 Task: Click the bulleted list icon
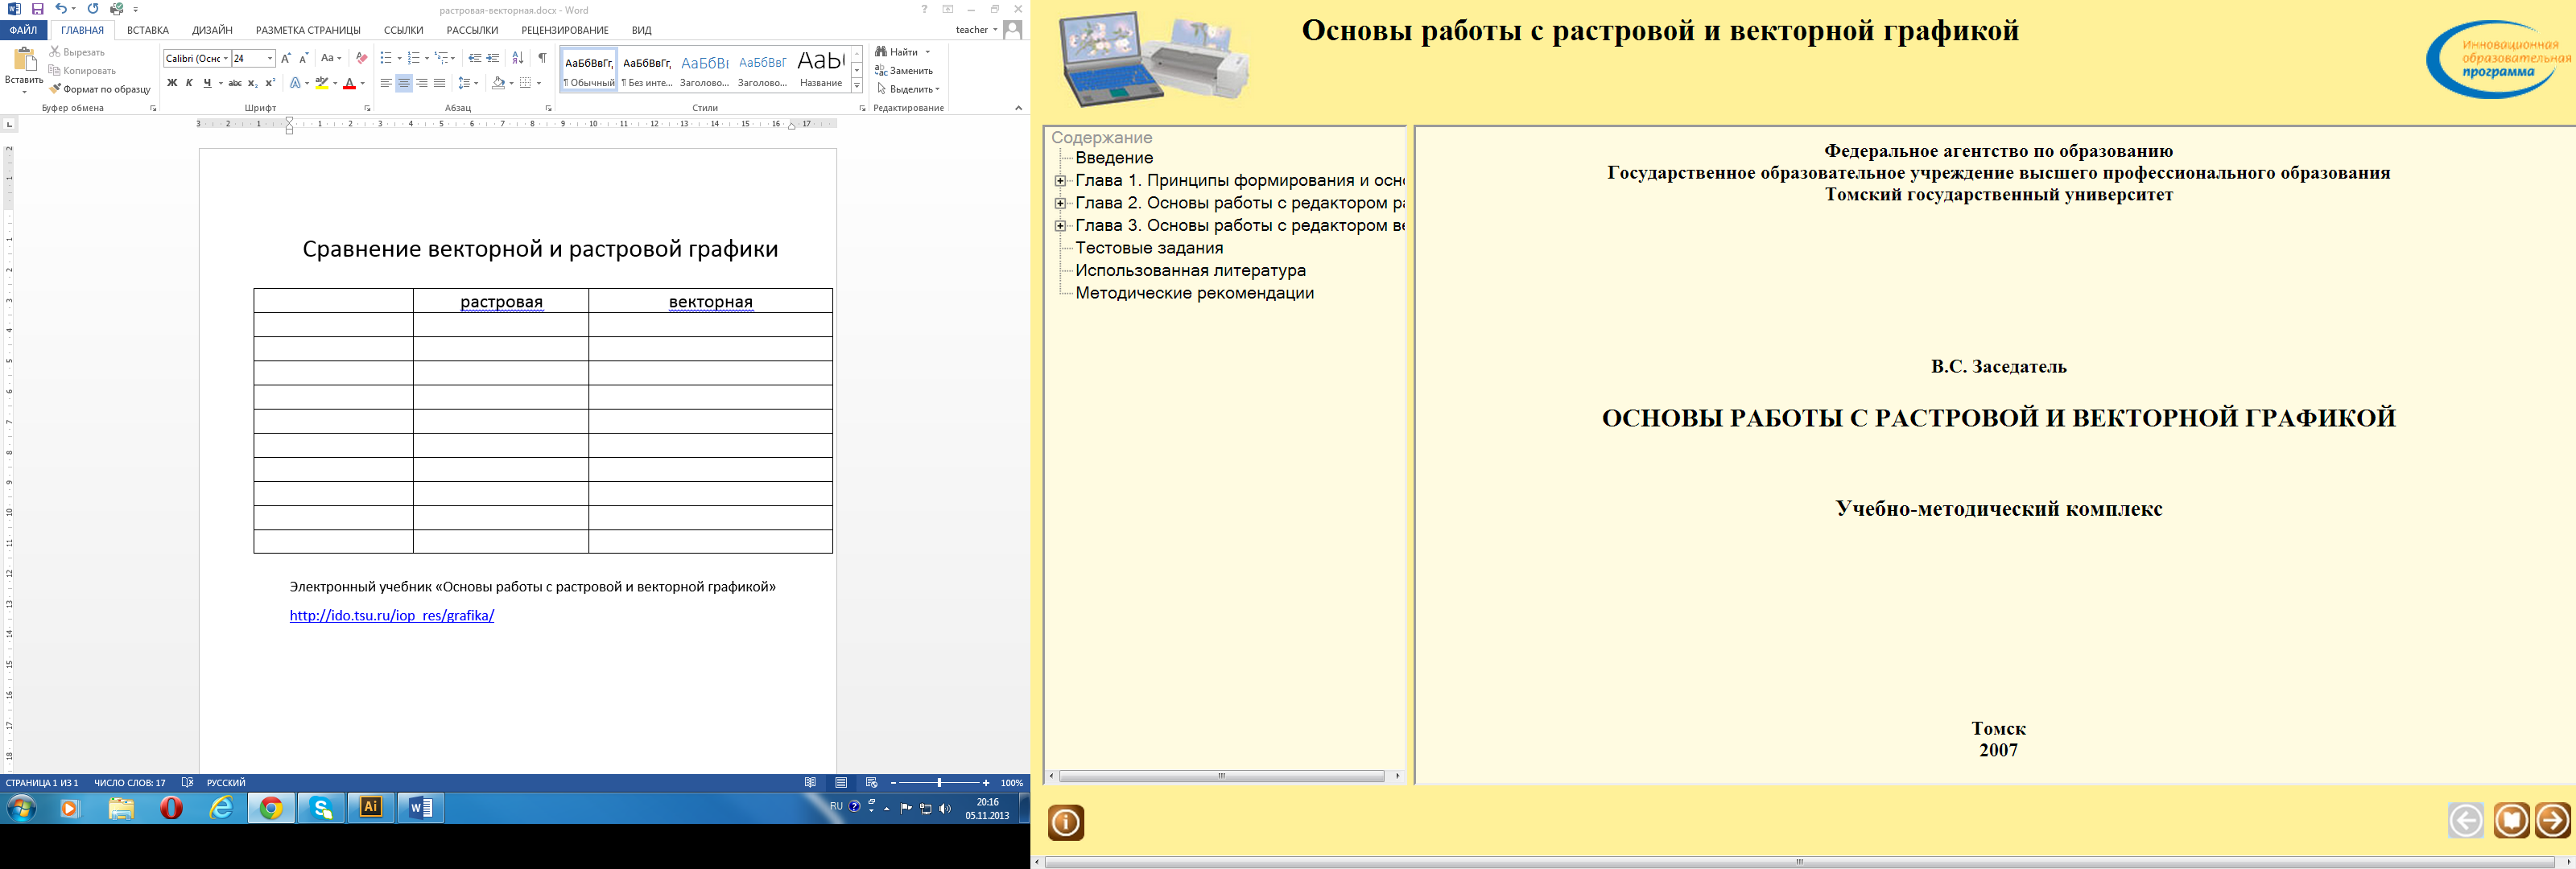pyautogui.click(x=386, y=58)
